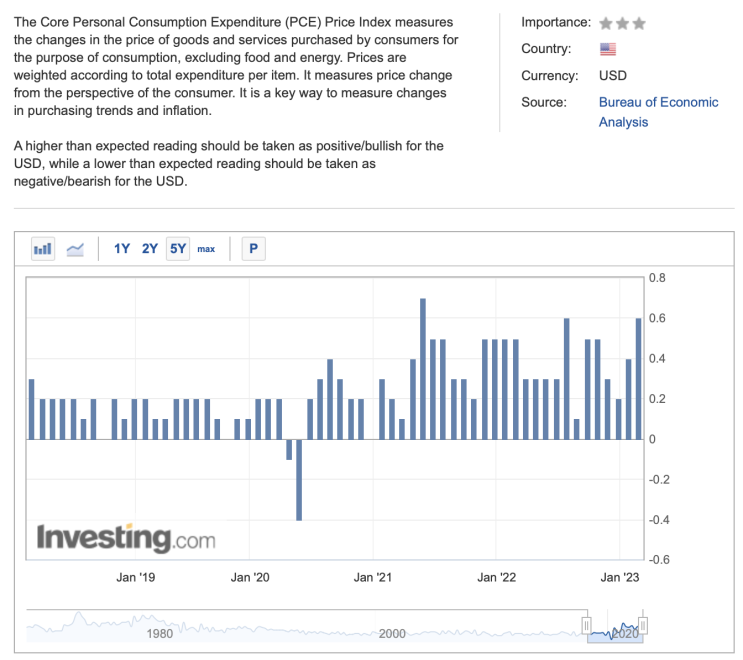Image resolution: width=743 pixels, height=660 pixels.
Task: Click the Investing.com watermark logo
Action: pos(126,537)
